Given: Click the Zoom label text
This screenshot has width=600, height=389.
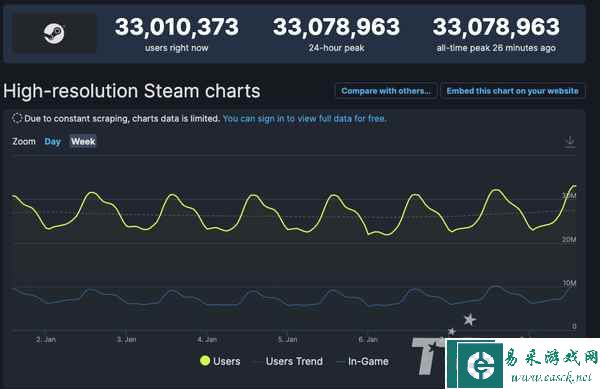Looking at the screenshot, I should coord(24,142).
